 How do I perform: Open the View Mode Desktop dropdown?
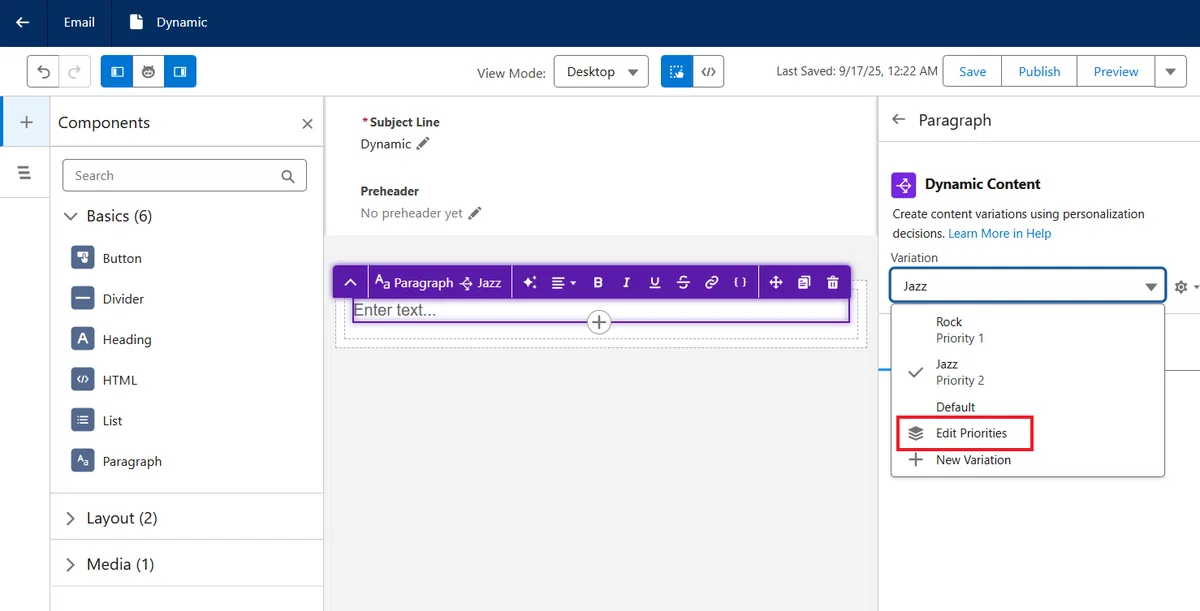pyautogui.click(x=601, y=72)
